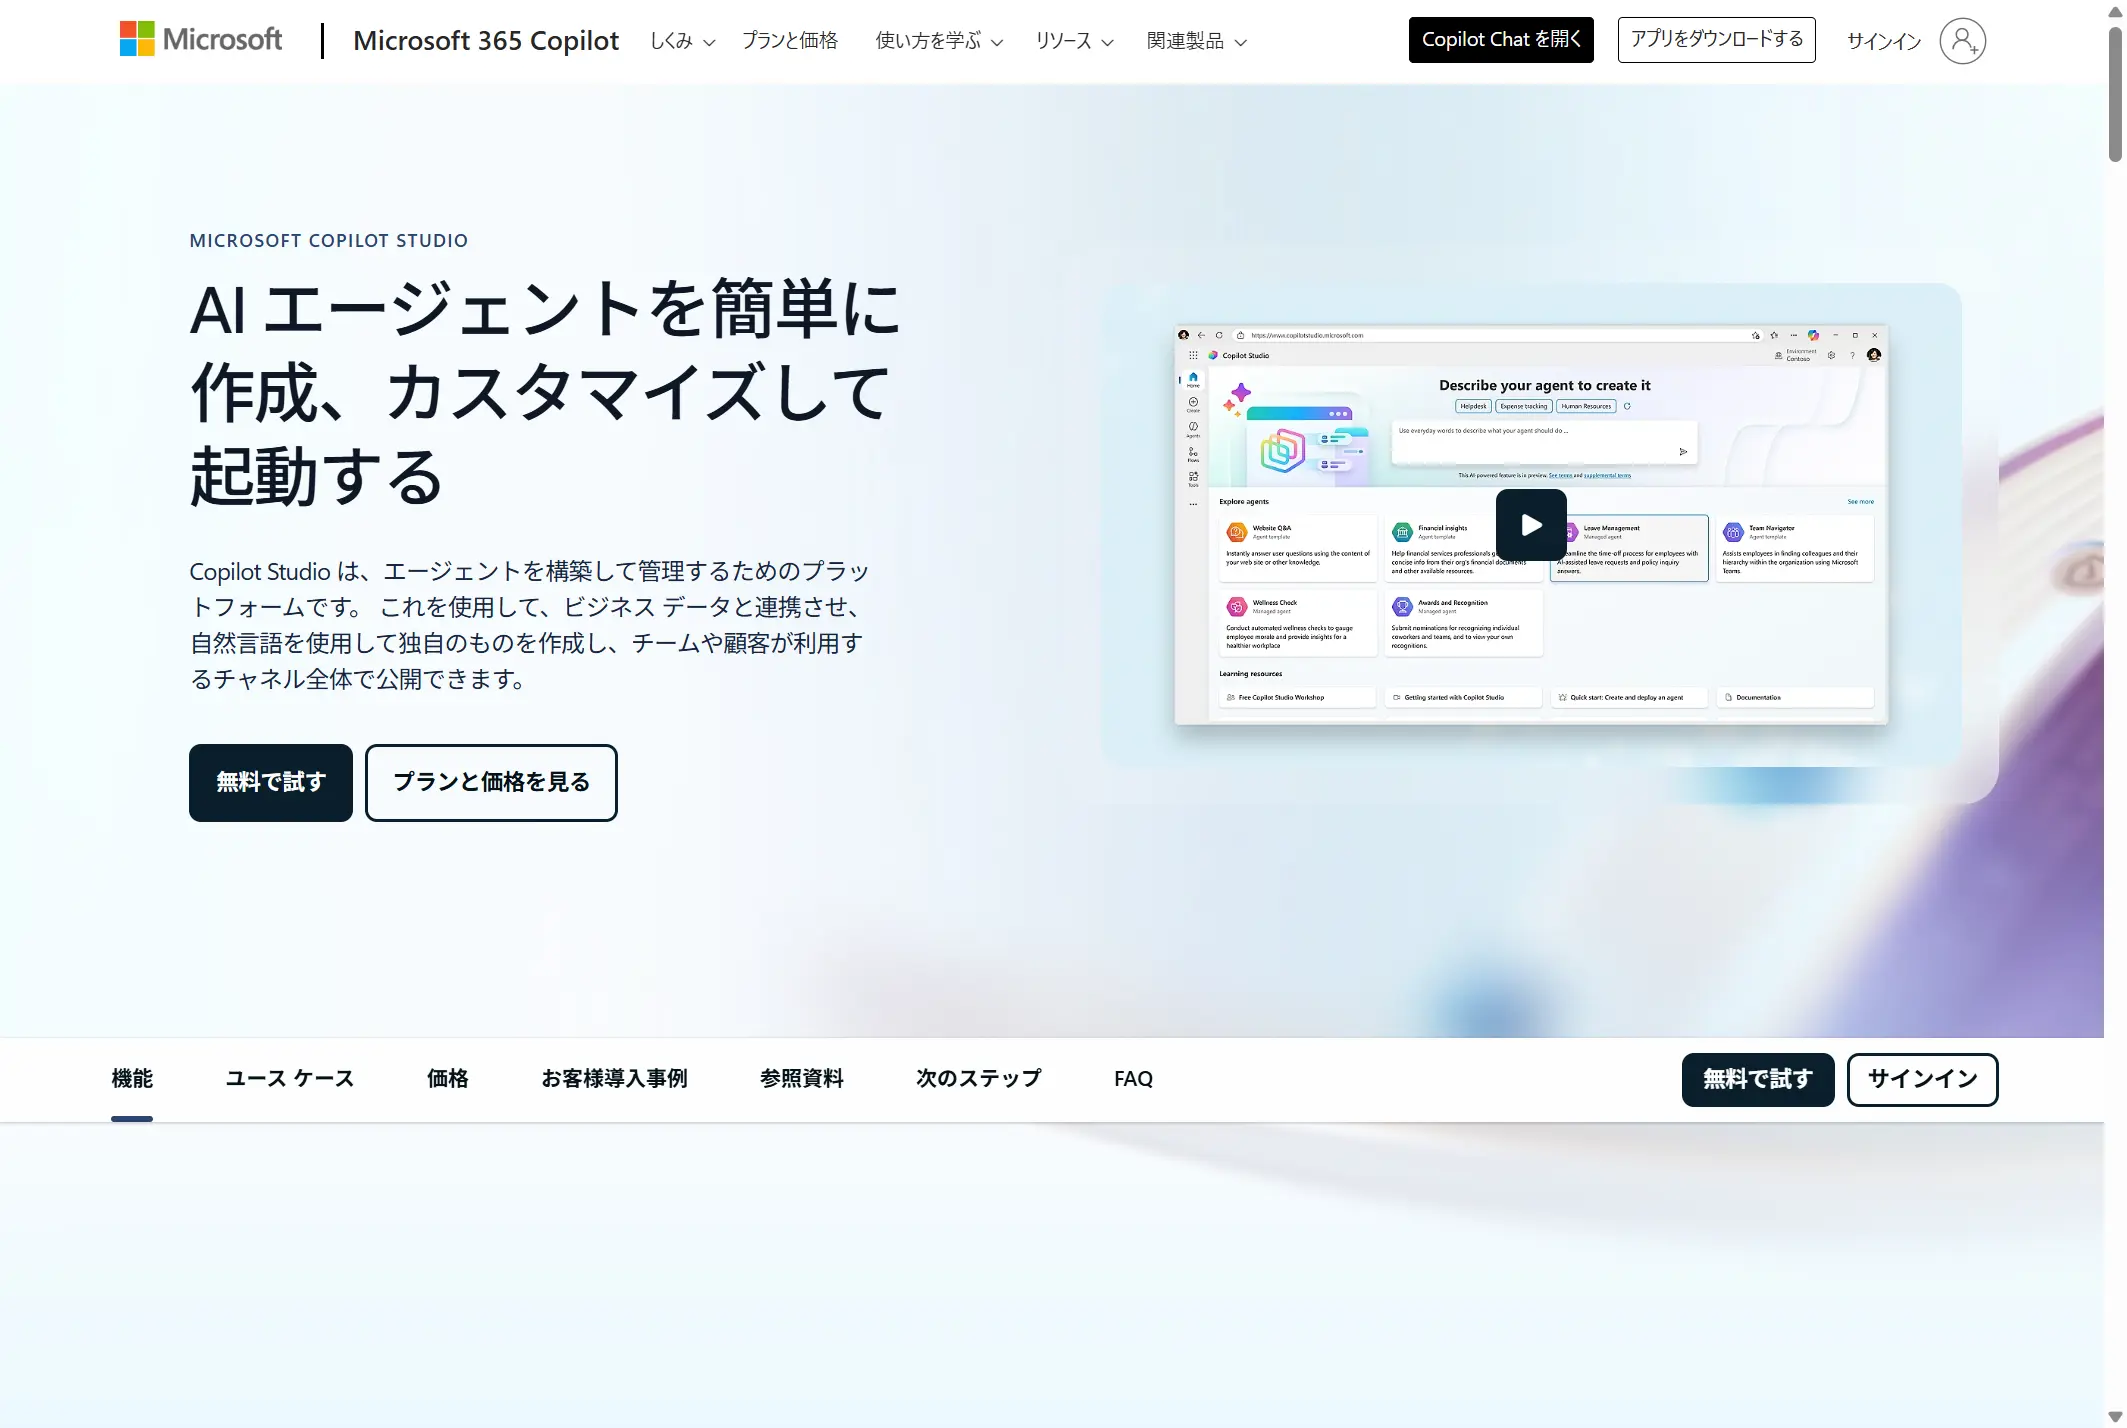Click the hero 無料で試す button
Screen dimensions: 2127x1428
click(271, 782)
